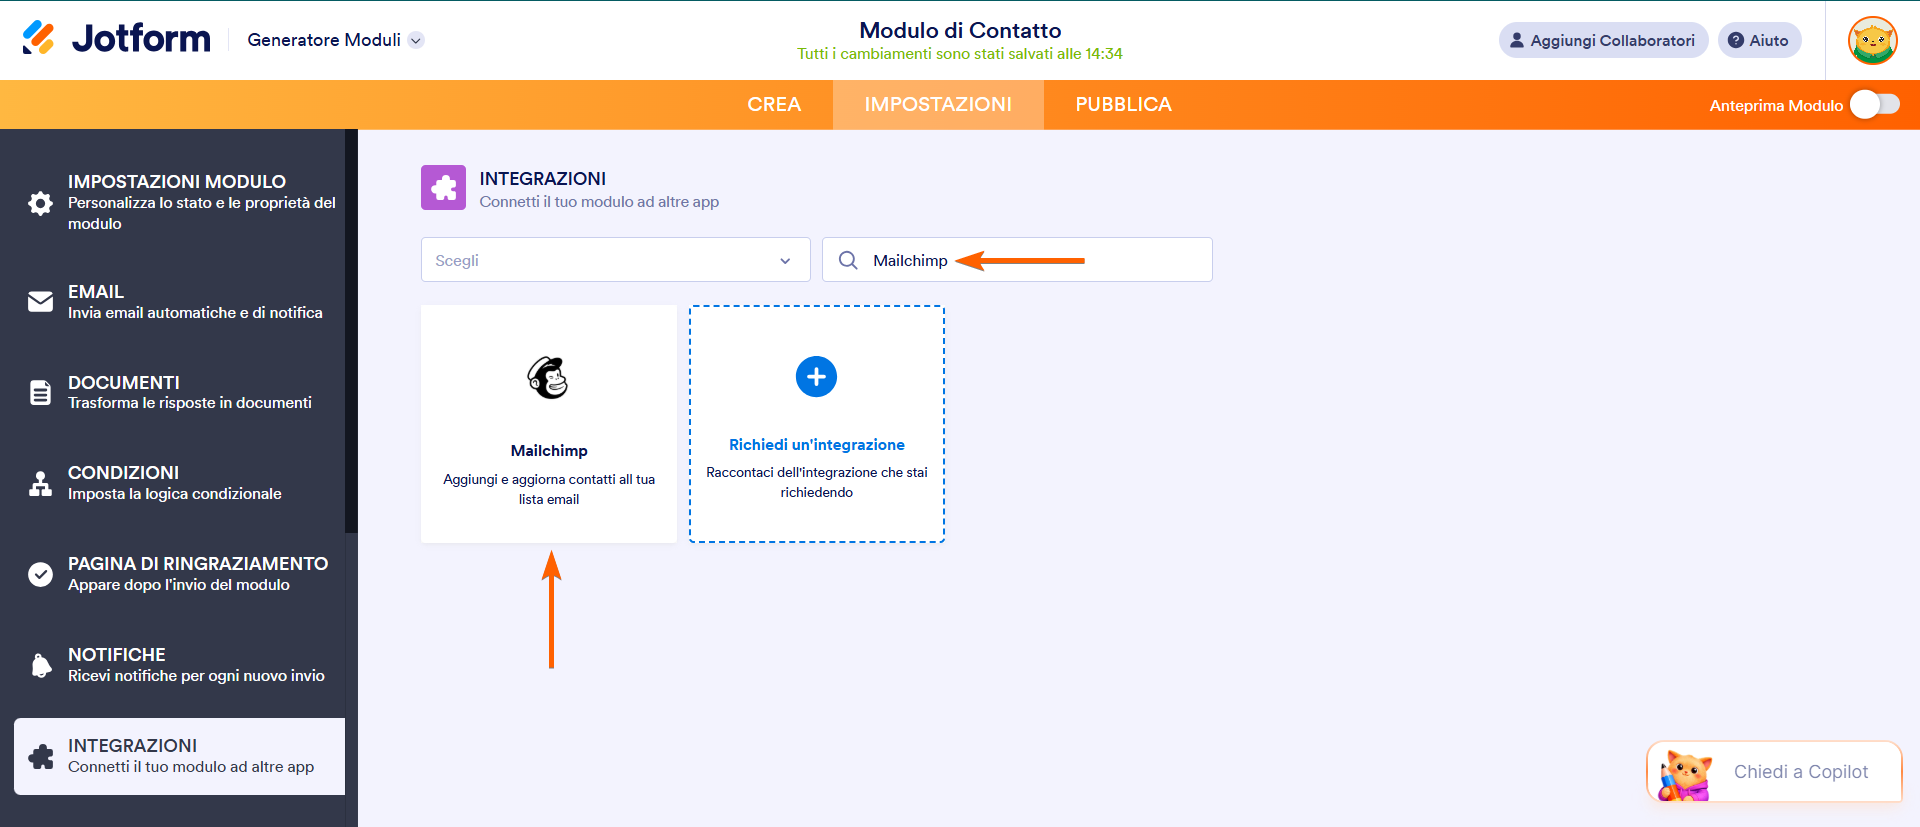
Task: Focus the Mailchimp search field
Action: (x=1017, y=260)
